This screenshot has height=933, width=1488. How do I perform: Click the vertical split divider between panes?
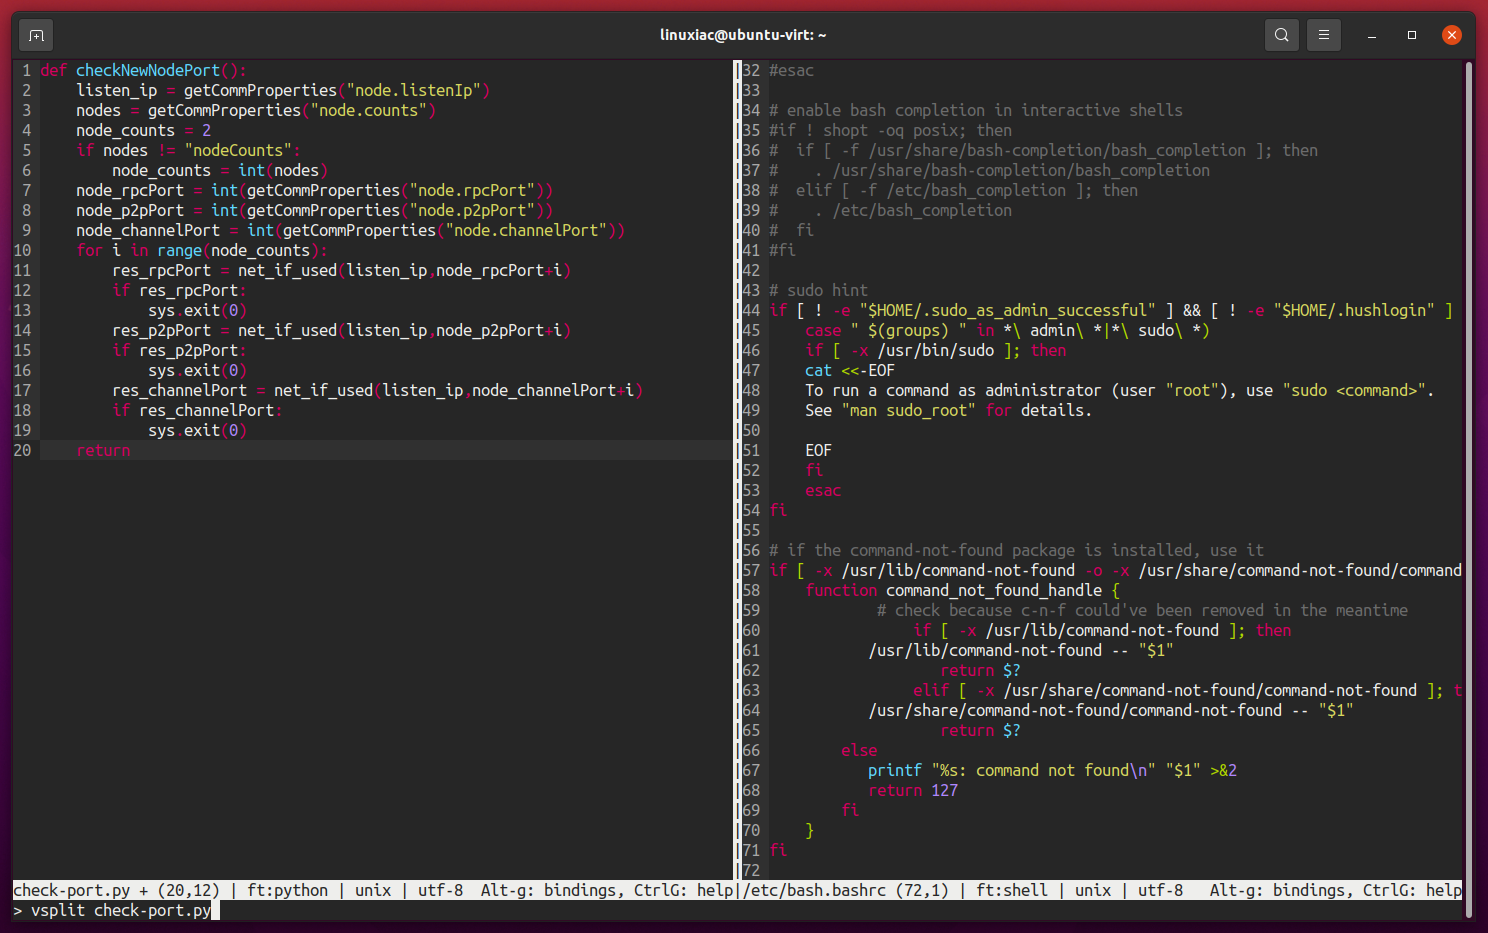pyautogui.click(x=736, y=470)
